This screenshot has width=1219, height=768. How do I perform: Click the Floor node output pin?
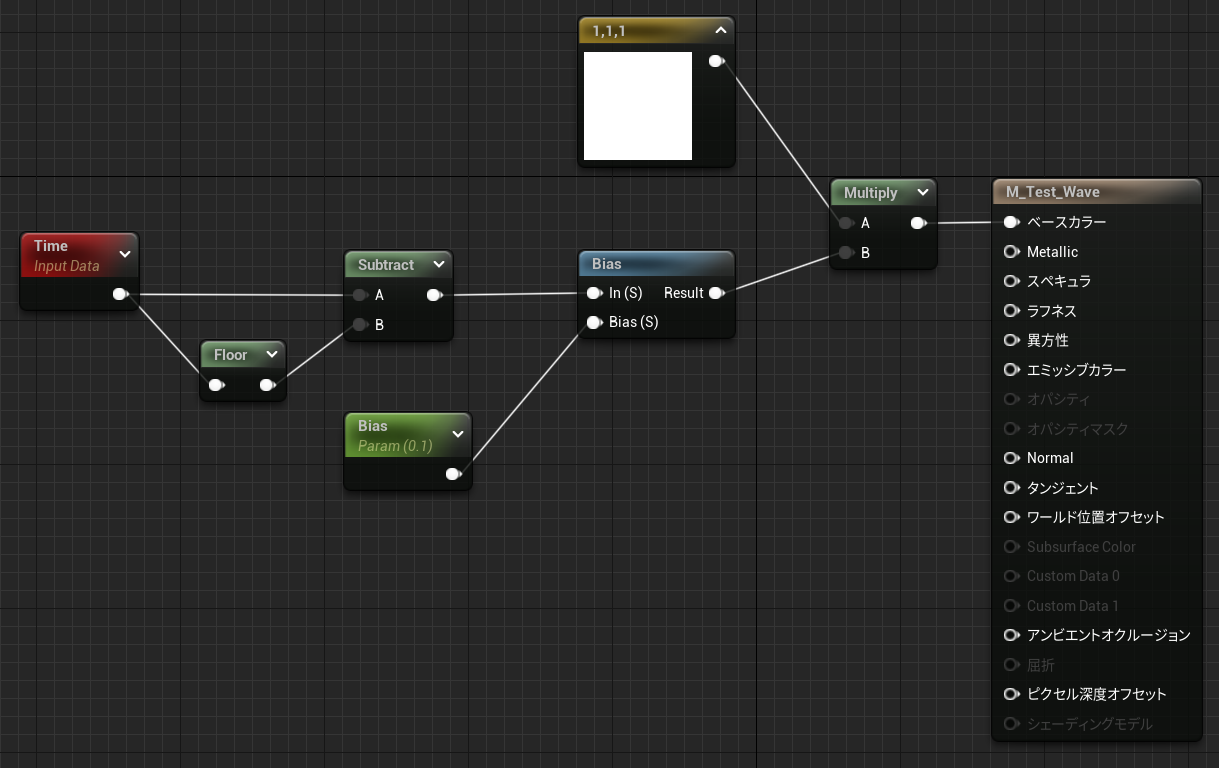267,385
